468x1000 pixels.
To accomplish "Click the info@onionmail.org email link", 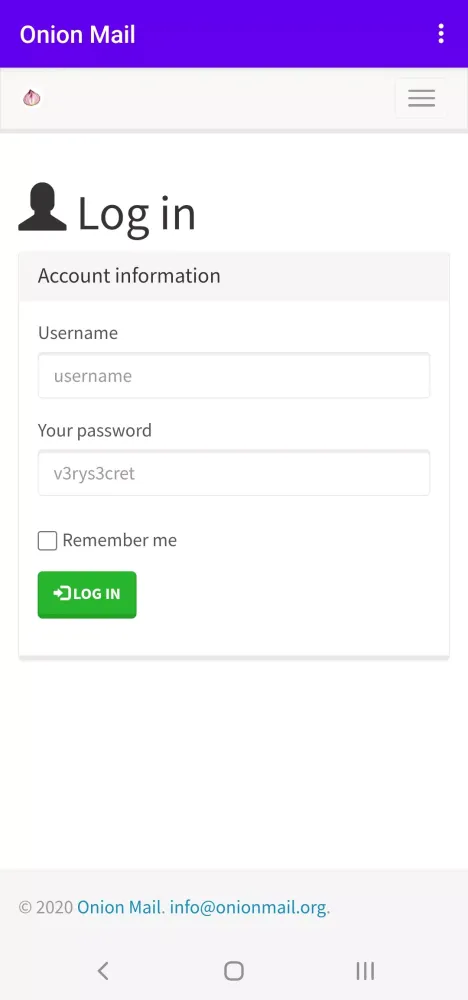I will (248, 907).
